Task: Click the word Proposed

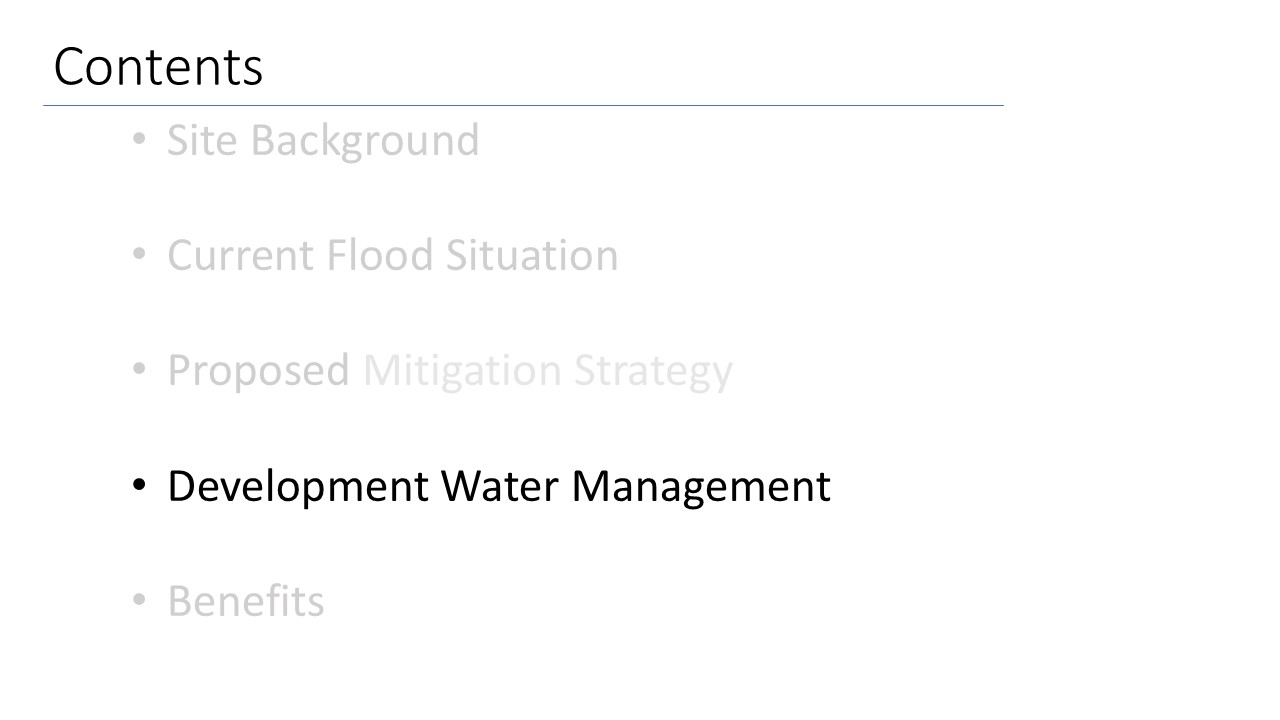Action: 258,371
